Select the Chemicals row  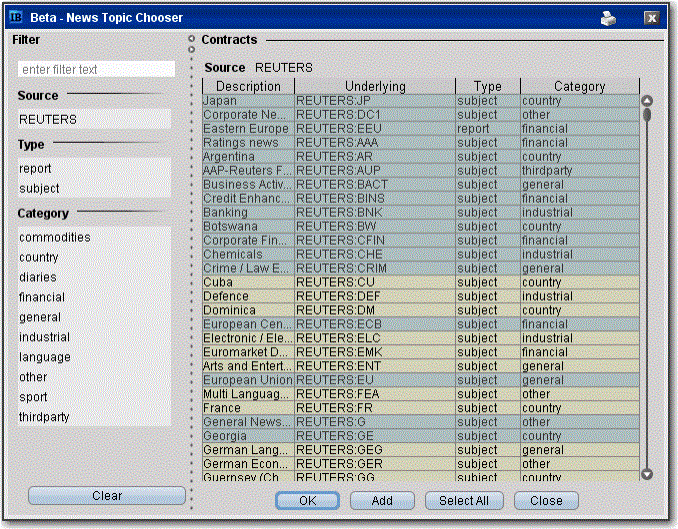[421, 254]
